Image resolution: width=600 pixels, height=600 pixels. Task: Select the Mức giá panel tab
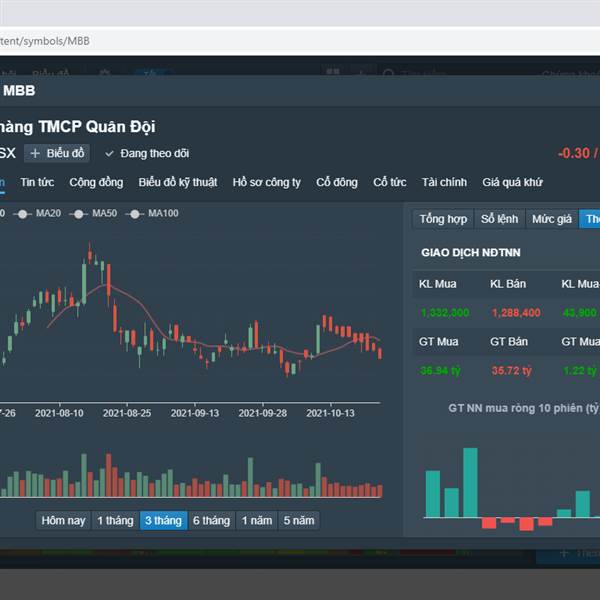click(552, 219)
